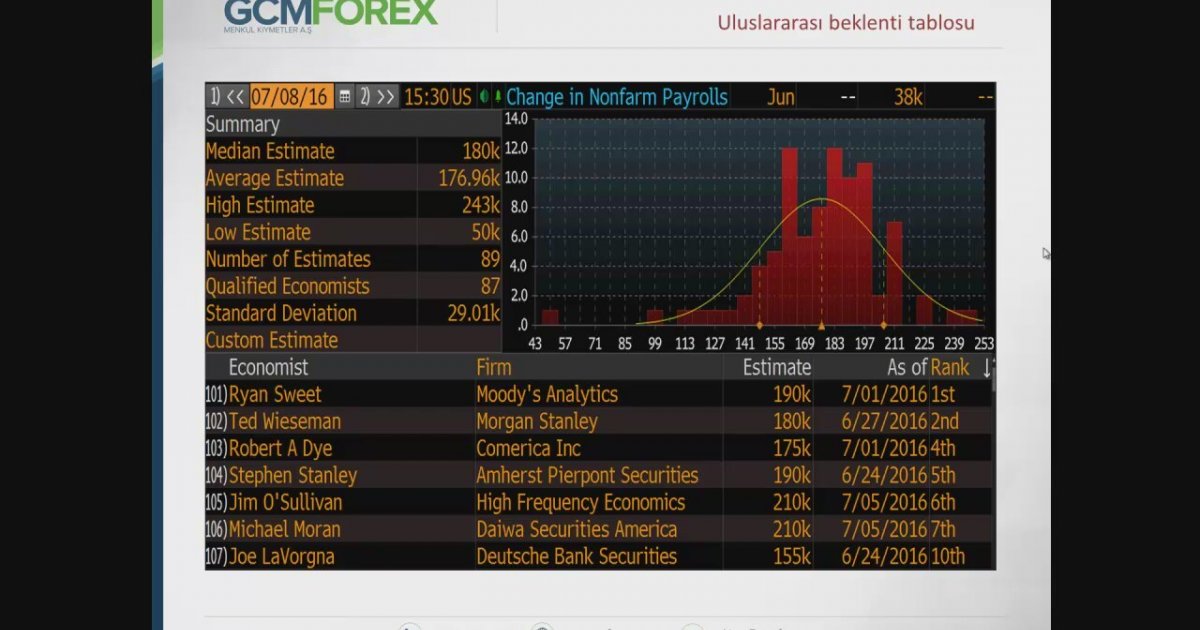The image size is (1200, 630).
Task: Select the Standard Deviation label
Action: coord(281,313)
